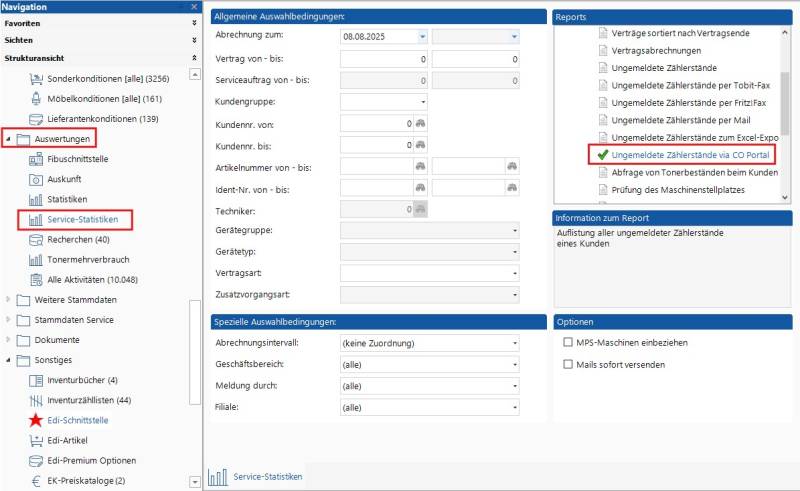Image resolution: width=800 pixels, height=491 pixels.
Task: Collapse the Auswertungen tree folder
Action: (x=8, y=139)
